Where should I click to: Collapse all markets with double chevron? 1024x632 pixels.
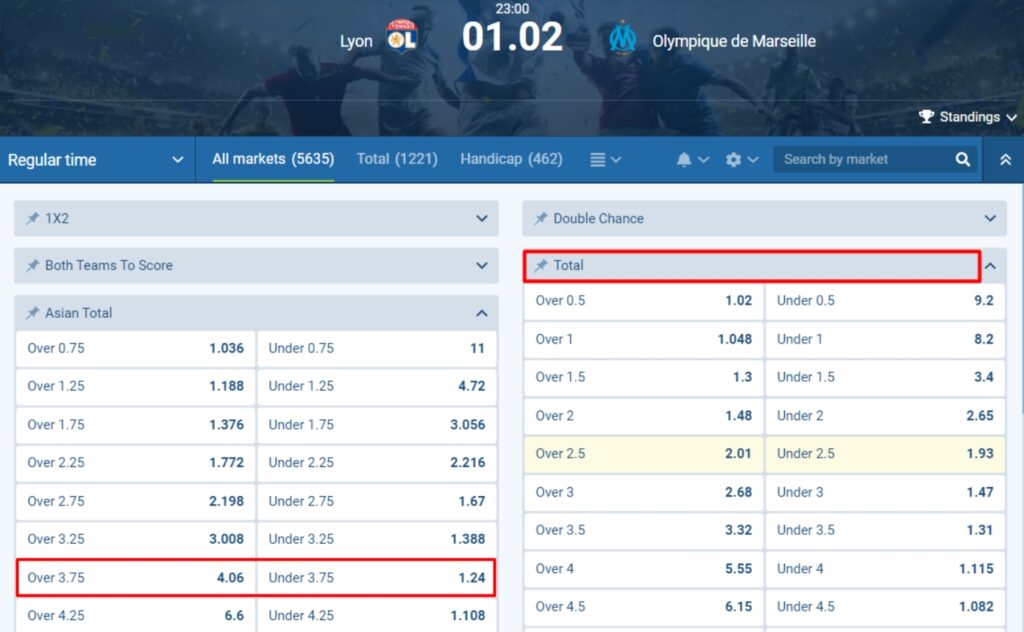pos(1005,160)
